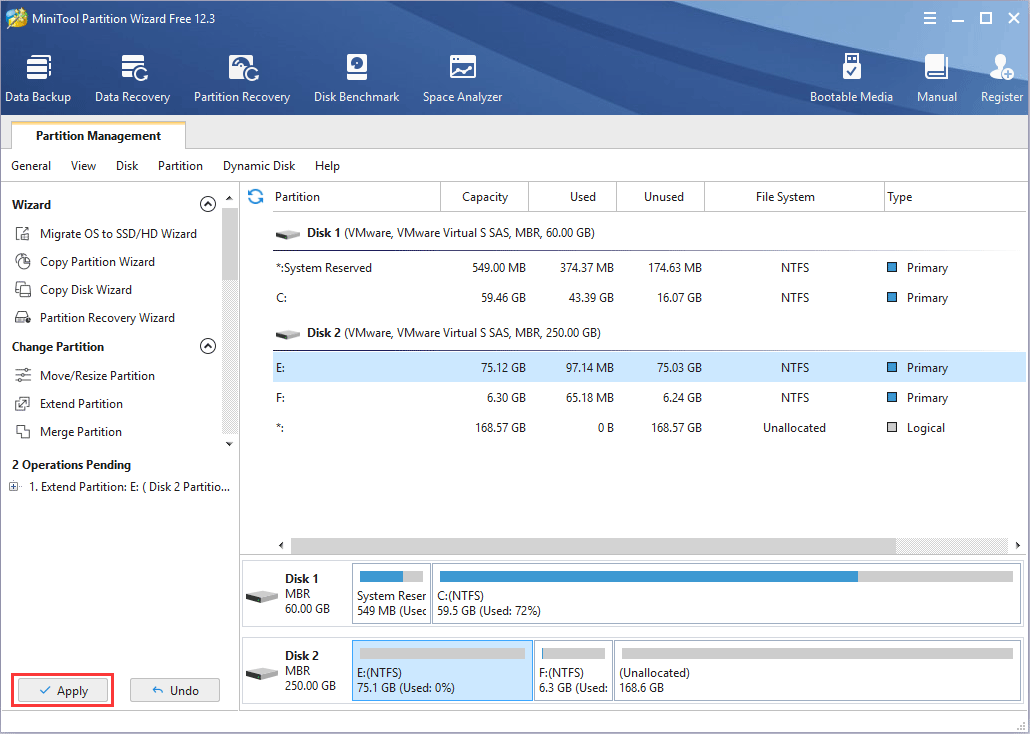Click the Undo button
The height and width of the screenshot is (734, 1030).
174,690
